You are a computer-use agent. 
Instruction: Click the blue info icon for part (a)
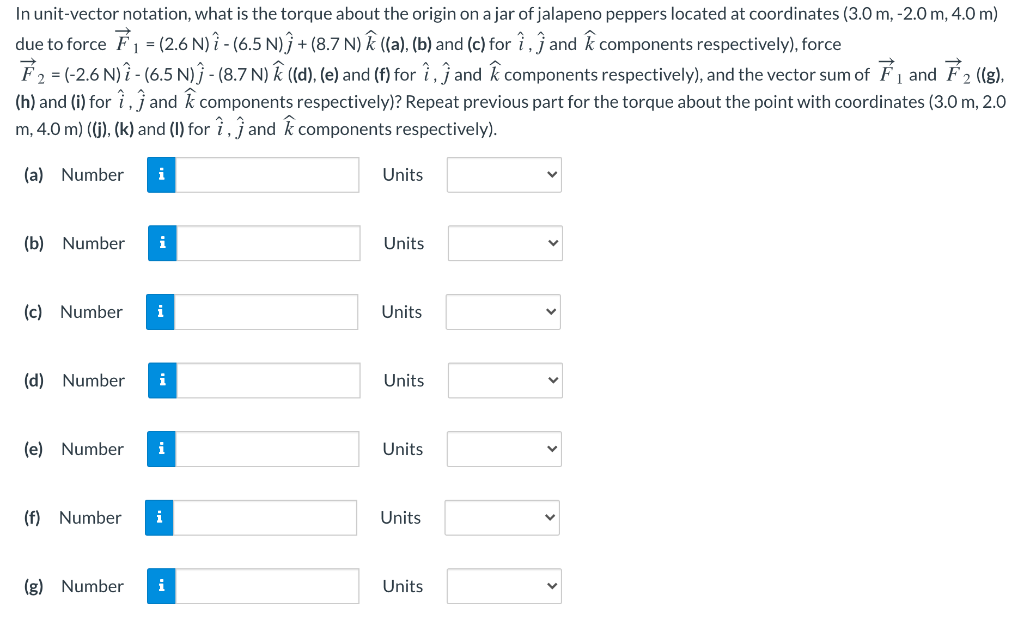(161, 175)
